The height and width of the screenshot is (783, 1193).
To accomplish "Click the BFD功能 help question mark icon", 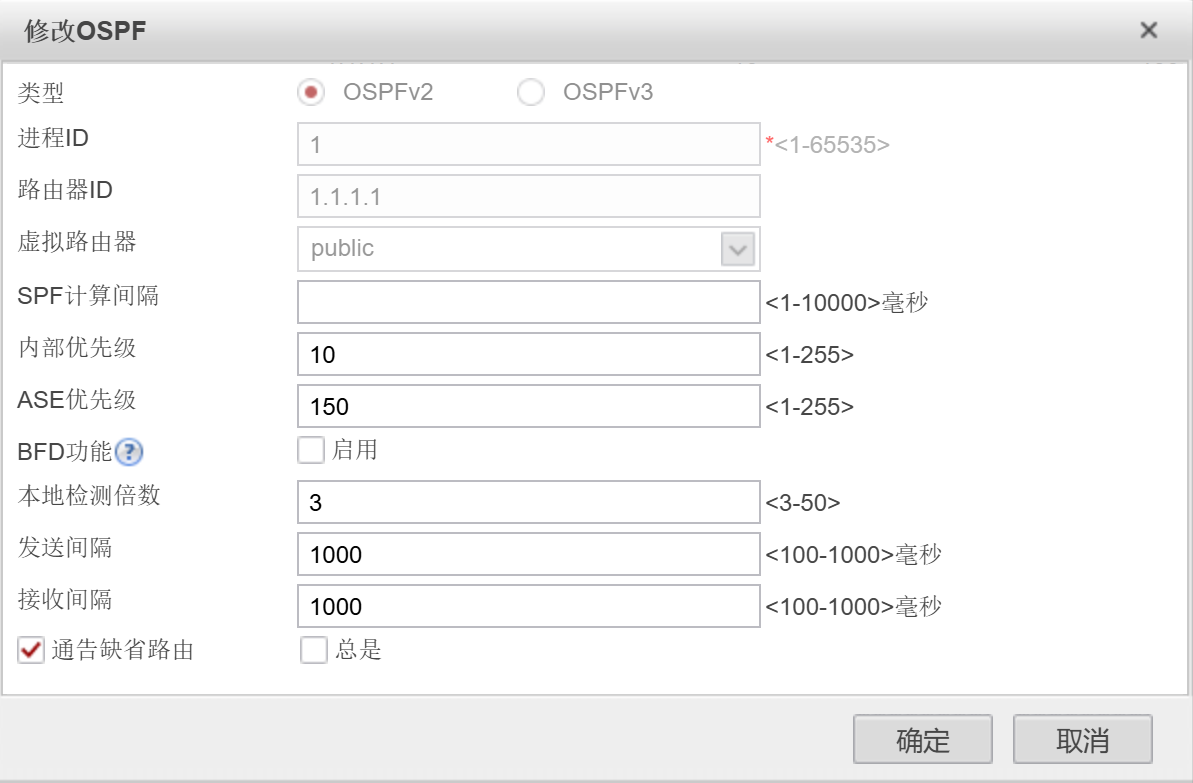I will pyautogui.click(x=130, y=453).
